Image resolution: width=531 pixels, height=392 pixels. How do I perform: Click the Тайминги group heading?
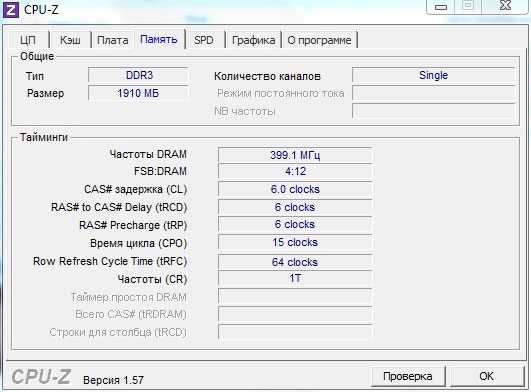44,137
